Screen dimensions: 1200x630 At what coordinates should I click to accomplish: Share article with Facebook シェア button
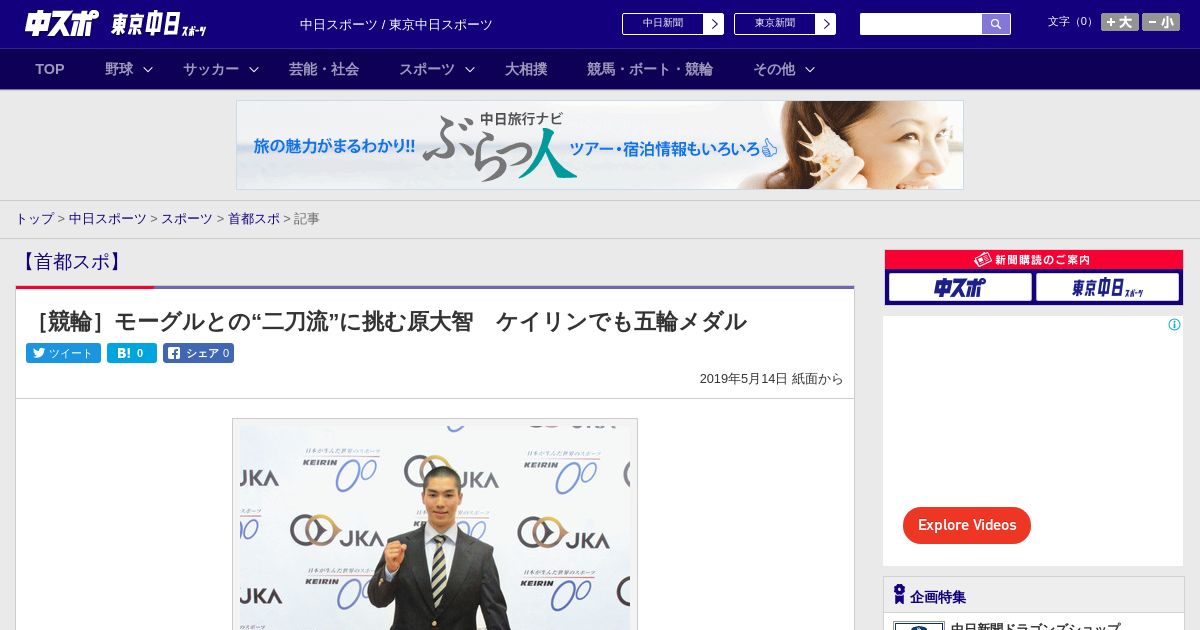coord(198,353)
